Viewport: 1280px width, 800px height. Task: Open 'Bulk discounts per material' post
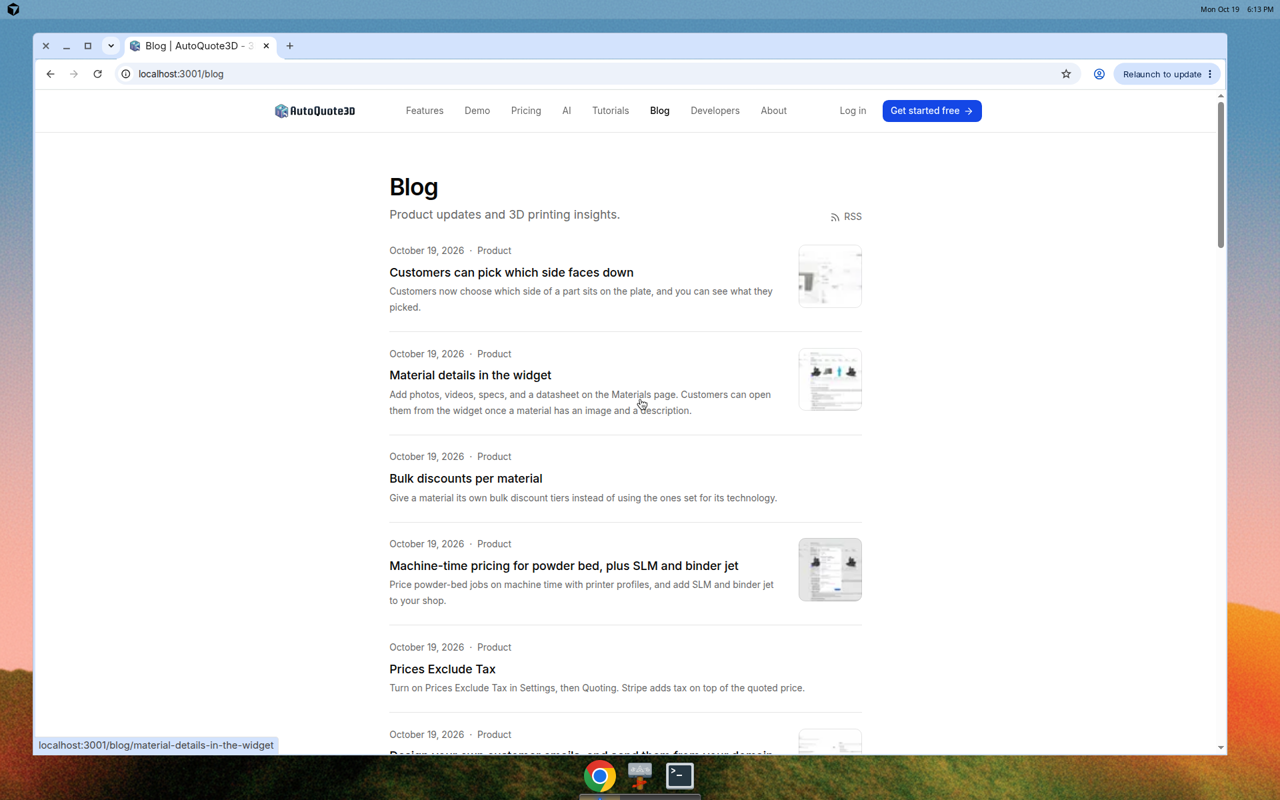[466, 479]
